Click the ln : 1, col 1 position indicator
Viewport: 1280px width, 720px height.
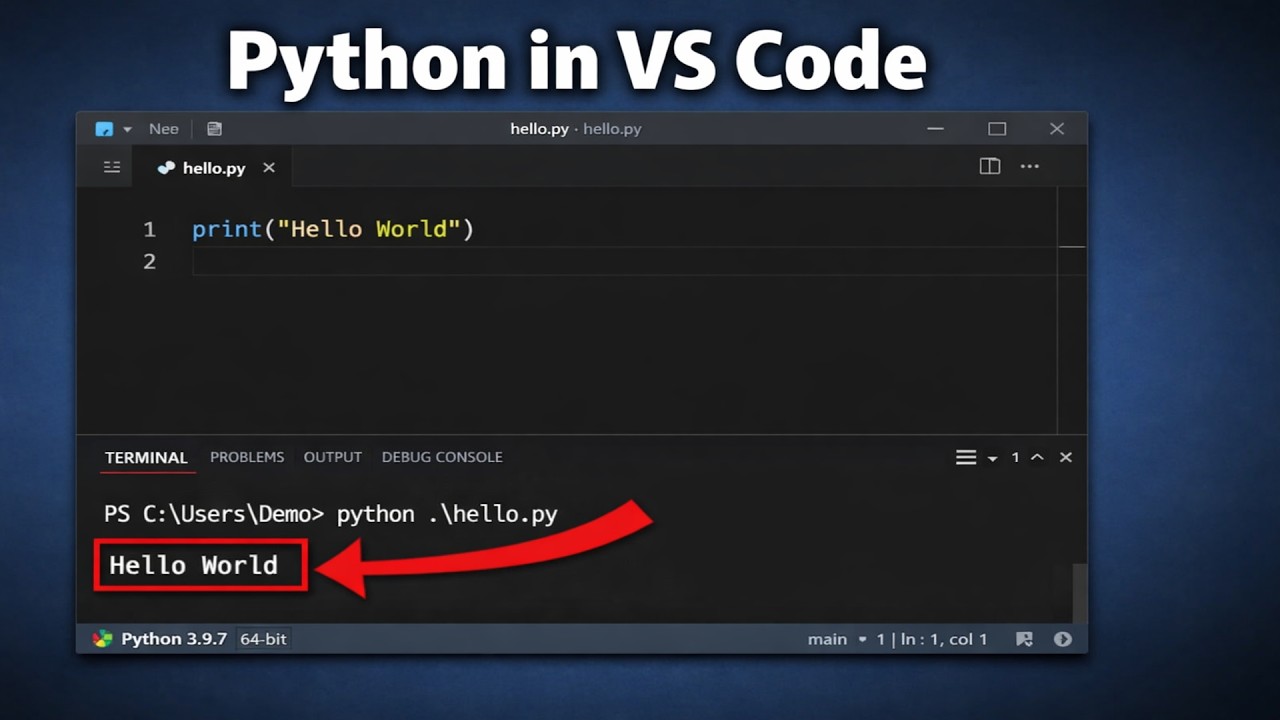944,639
